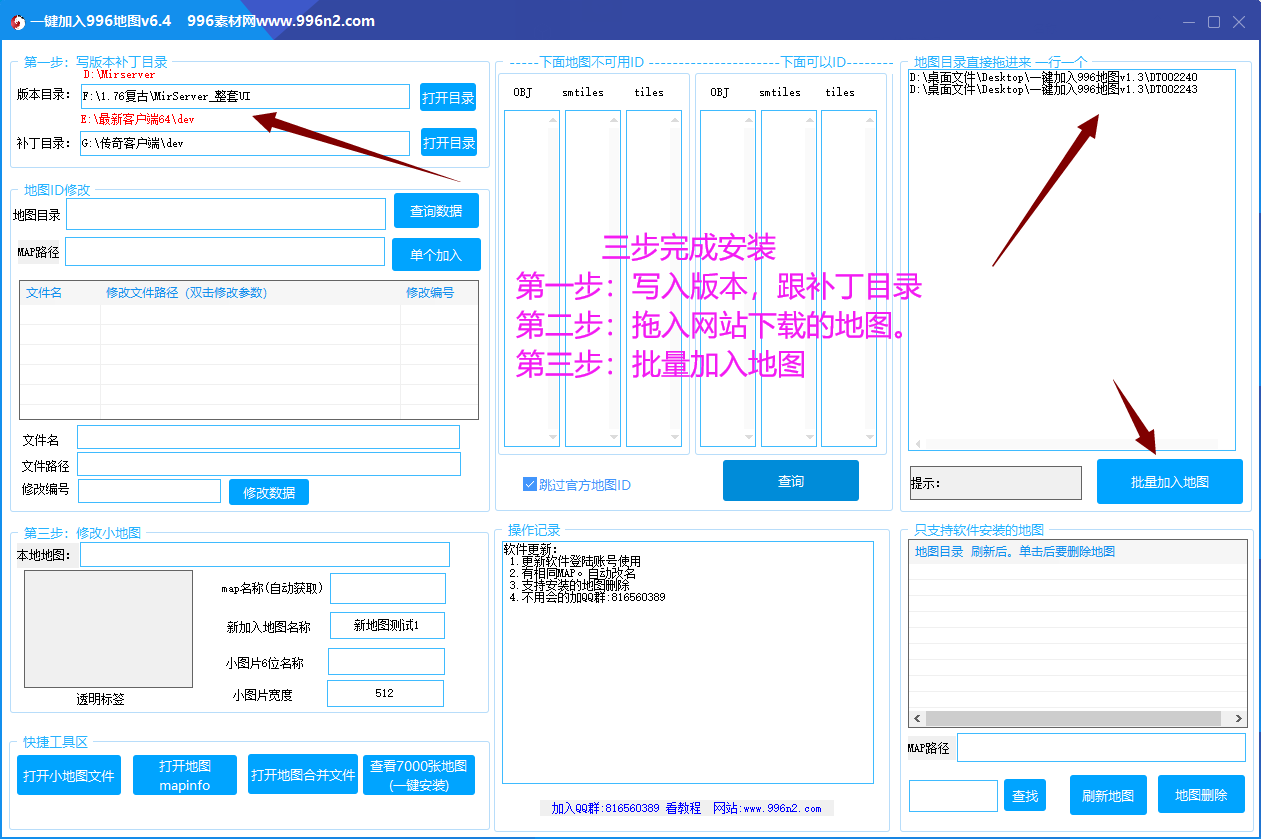点击地图删除按钮

(1201, 795)
